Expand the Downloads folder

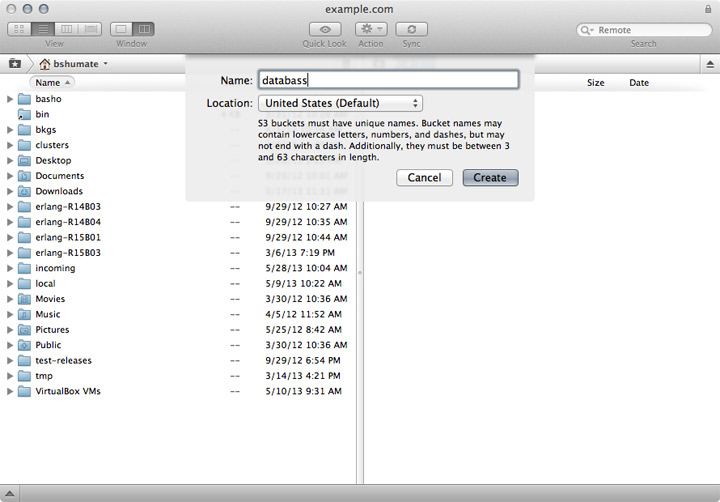click(10, 191)
